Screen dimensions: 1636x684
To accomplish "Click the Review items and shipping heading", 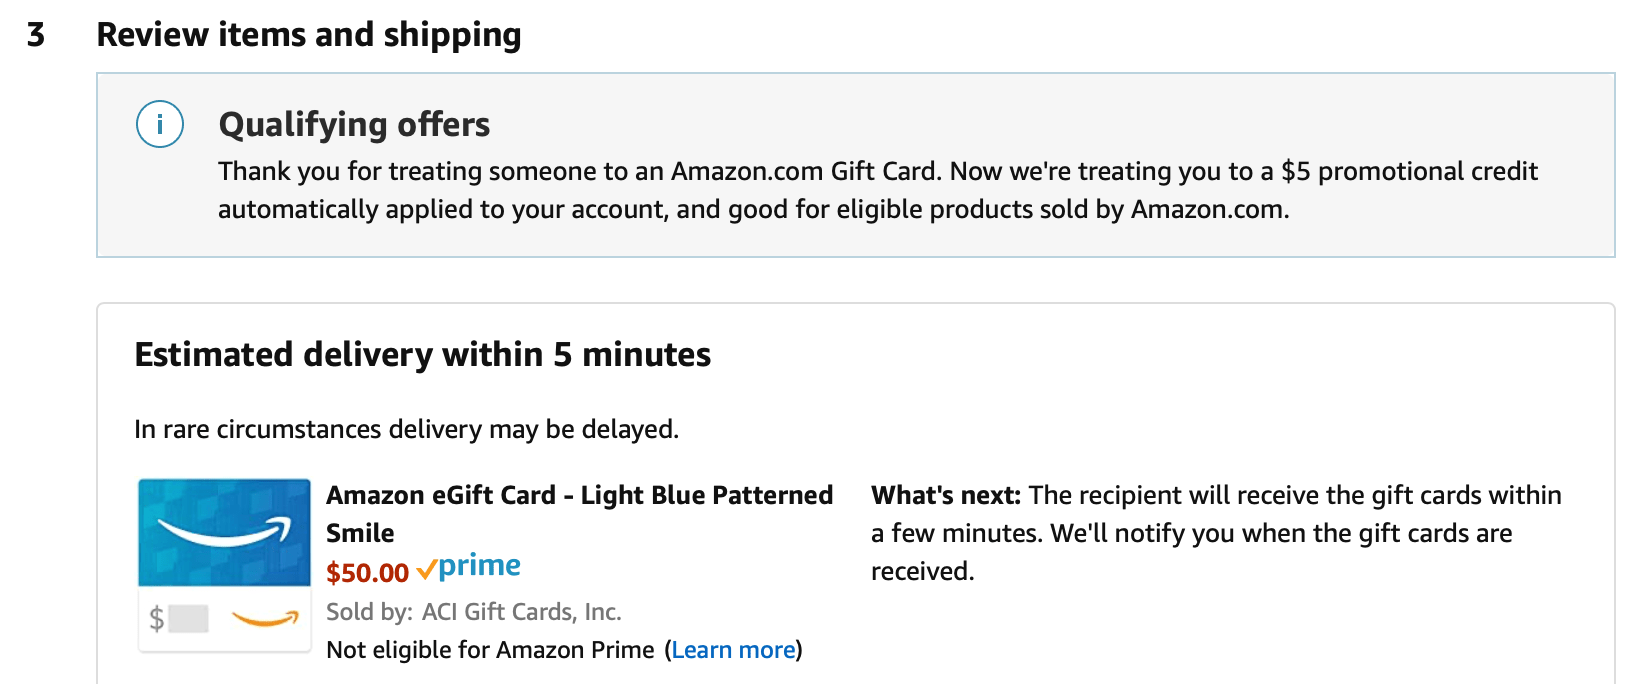I will (x=309, y=34).
